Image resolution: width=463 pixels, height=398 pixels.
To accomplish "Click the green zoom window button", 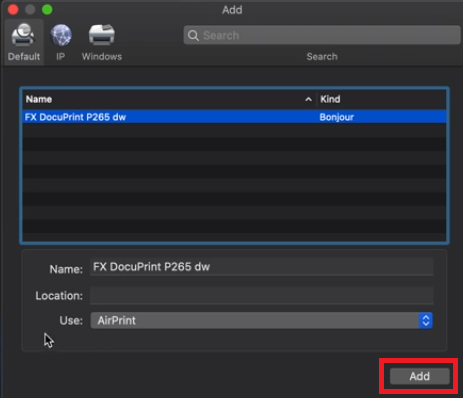I will (47, 10).
